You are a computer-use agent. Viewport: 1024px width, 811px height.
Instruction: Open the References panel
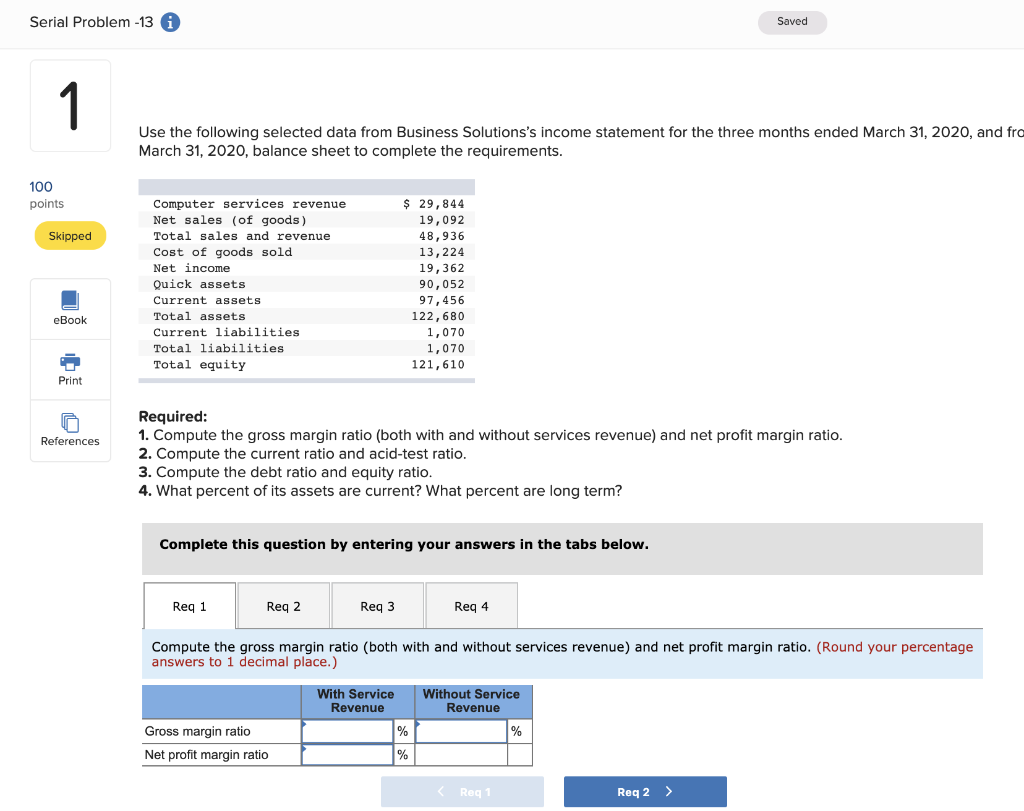pos(69,430)
